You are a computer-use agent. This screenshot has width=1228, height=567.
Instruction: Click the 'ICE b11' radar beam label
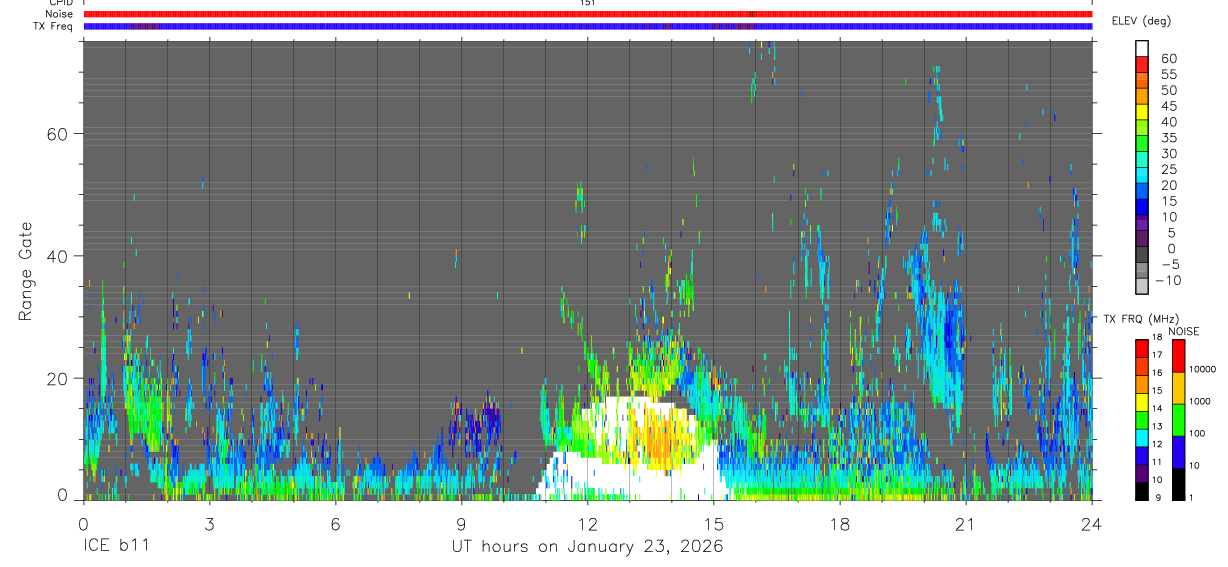[118, 547]
